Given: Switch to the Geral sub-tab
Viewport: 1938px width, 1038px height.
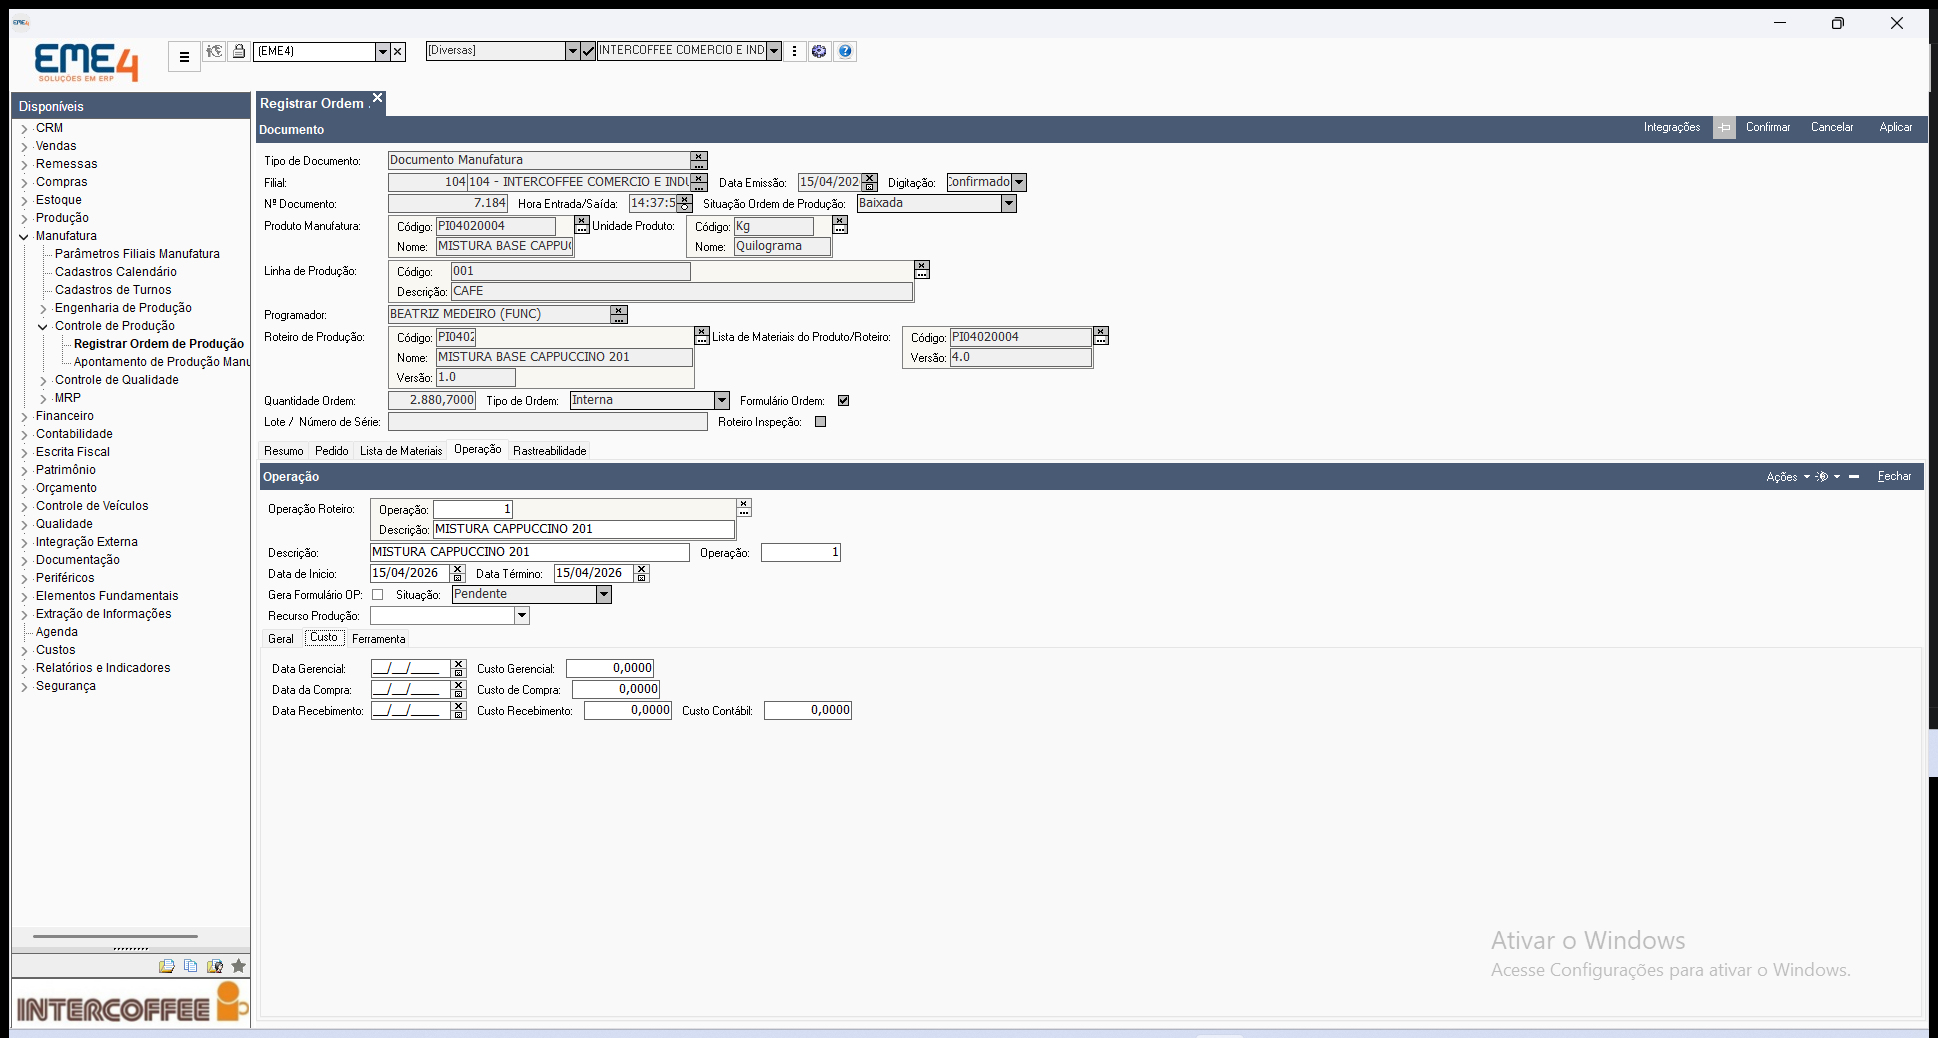Looking at the screenshot, I should [x=281, y=639].
